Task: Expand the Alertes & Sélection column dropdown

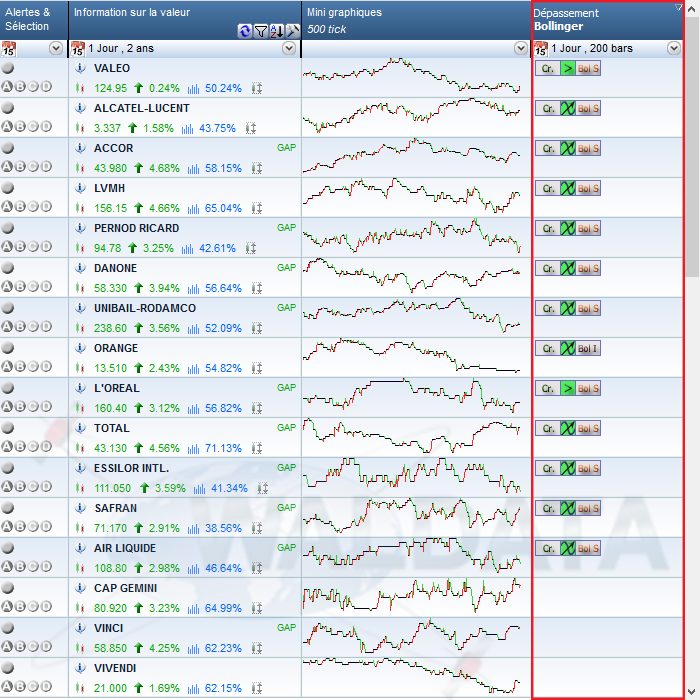Action: 56,48
